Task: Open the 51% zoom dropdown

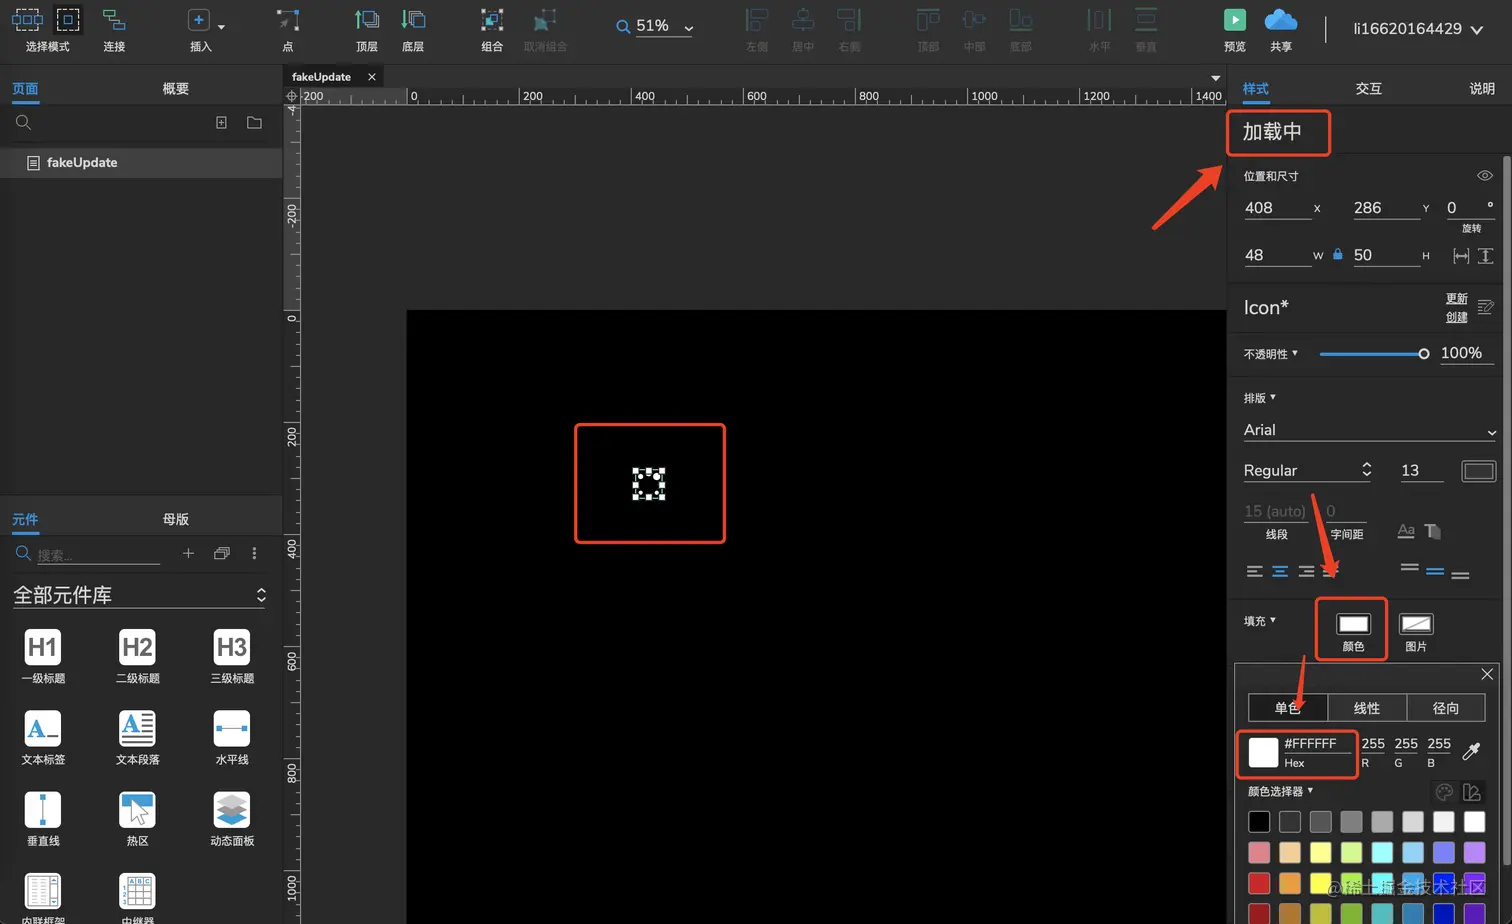Action: click(688, 28)
